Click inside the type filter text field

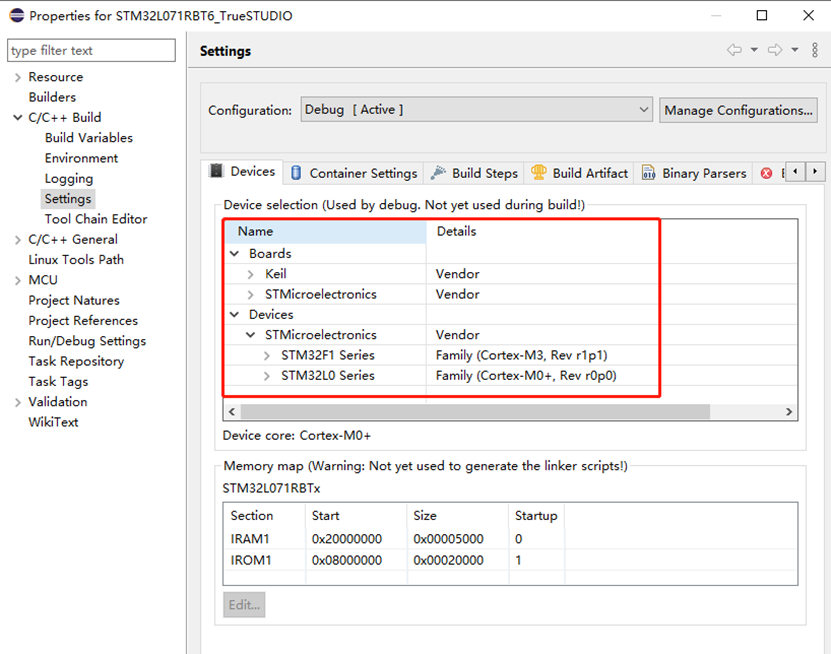(x=90, y=50)
